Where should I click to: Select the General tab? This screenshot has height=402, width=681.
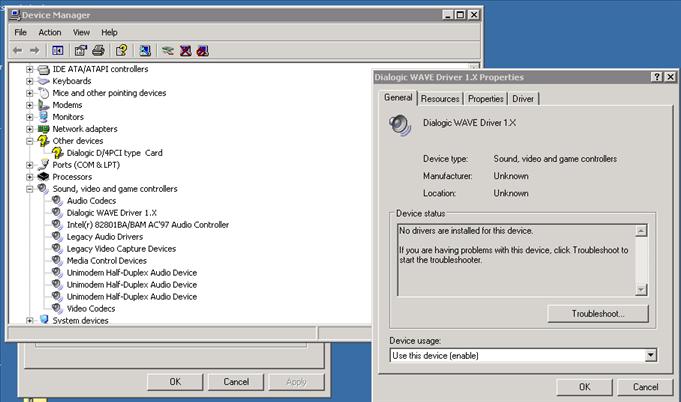click(398, 98)
